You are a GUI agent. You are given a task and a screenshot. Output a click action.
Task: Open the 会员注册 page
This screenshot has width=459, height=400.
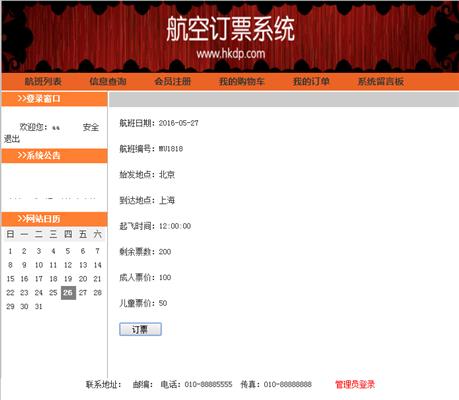(x=172, y=81)
